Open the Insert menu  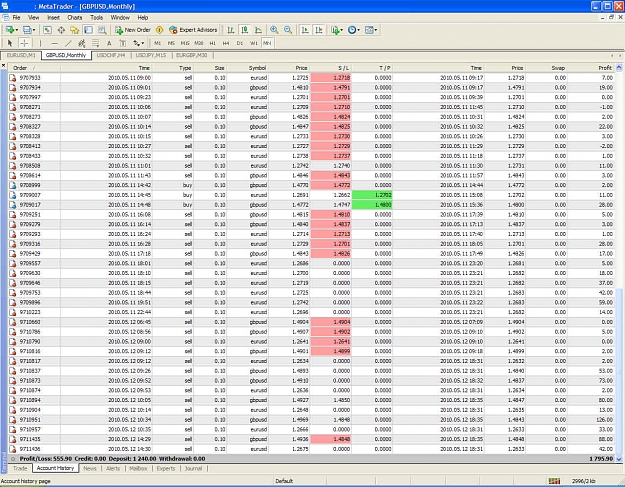click(53, 18)
